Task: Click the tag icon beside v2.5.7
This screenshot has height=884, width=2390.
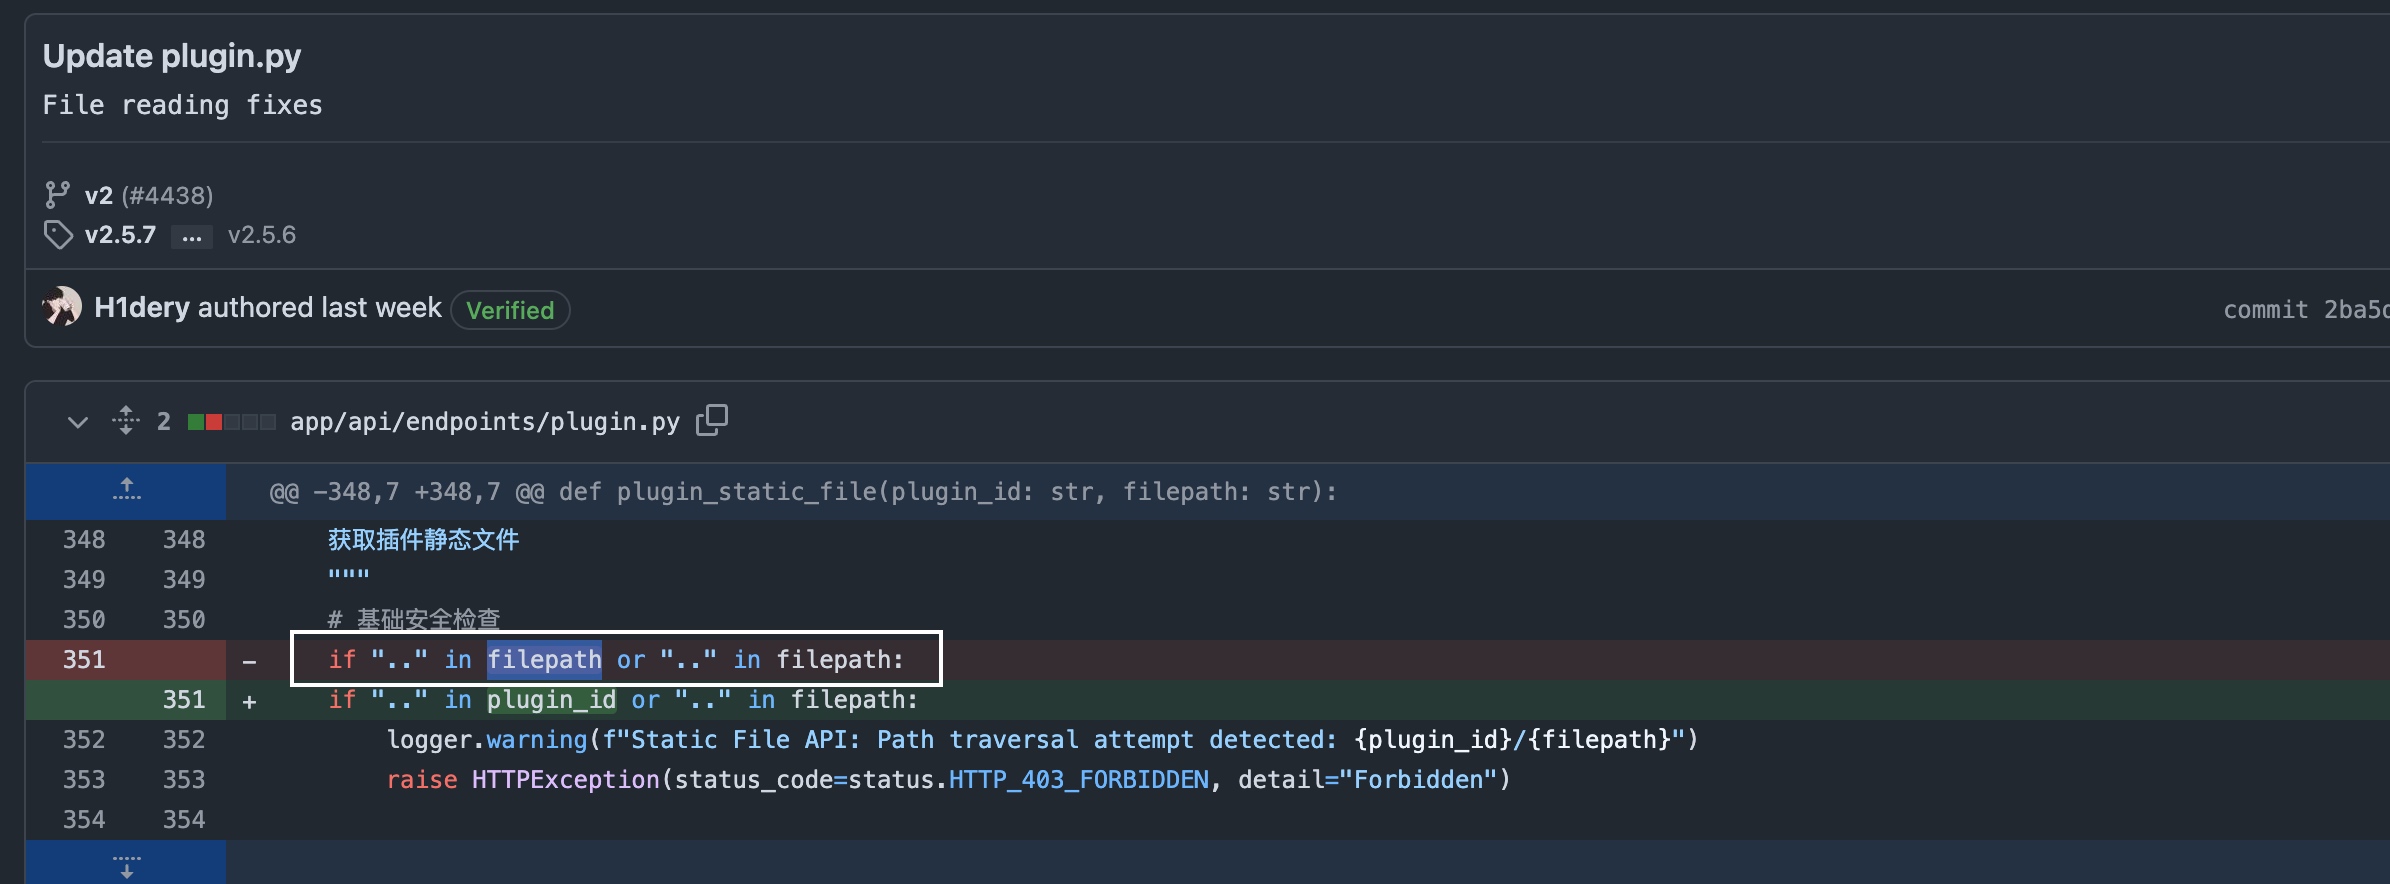Action: [x=58, y=235]
